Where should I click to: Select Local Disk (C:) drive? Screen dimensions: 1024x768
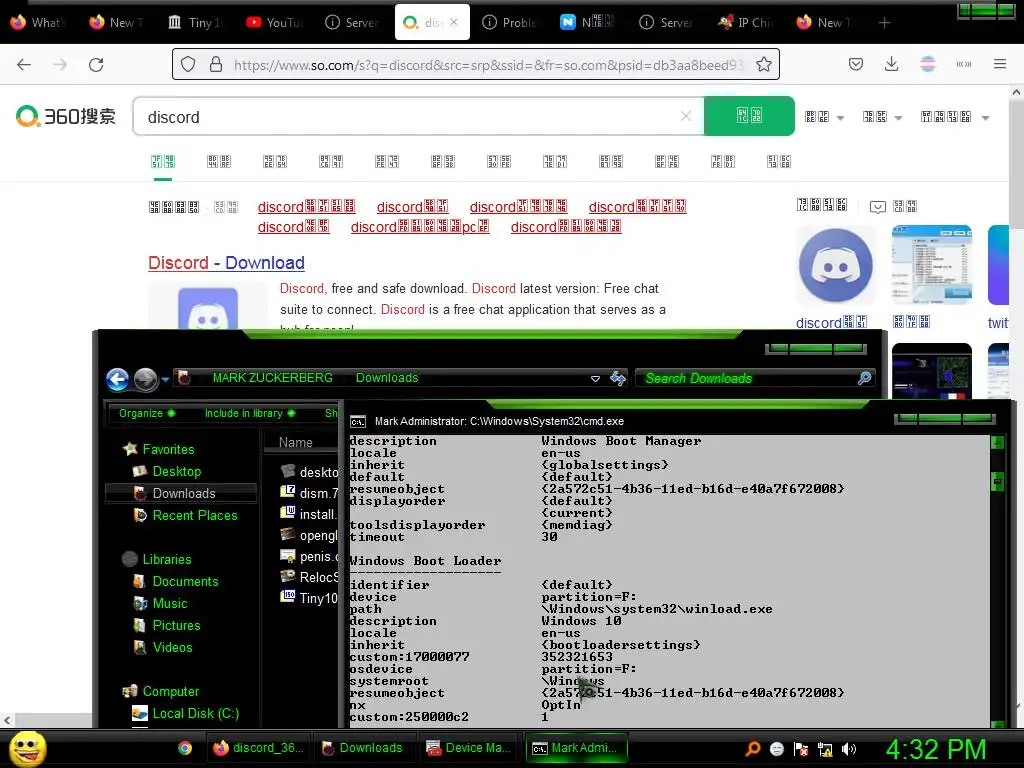click(195, 713)
